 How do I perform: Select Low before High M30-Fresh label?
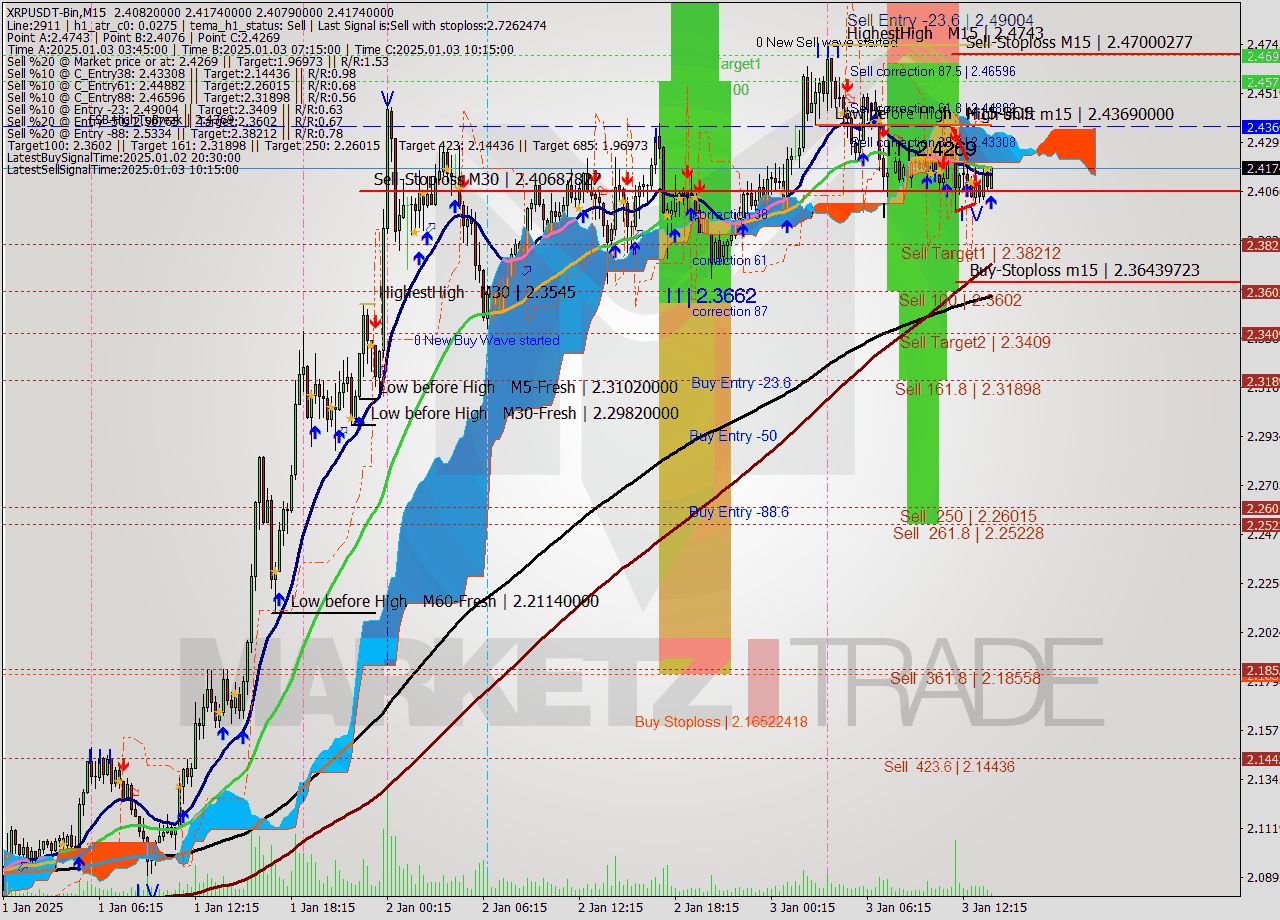click(525, 413)
